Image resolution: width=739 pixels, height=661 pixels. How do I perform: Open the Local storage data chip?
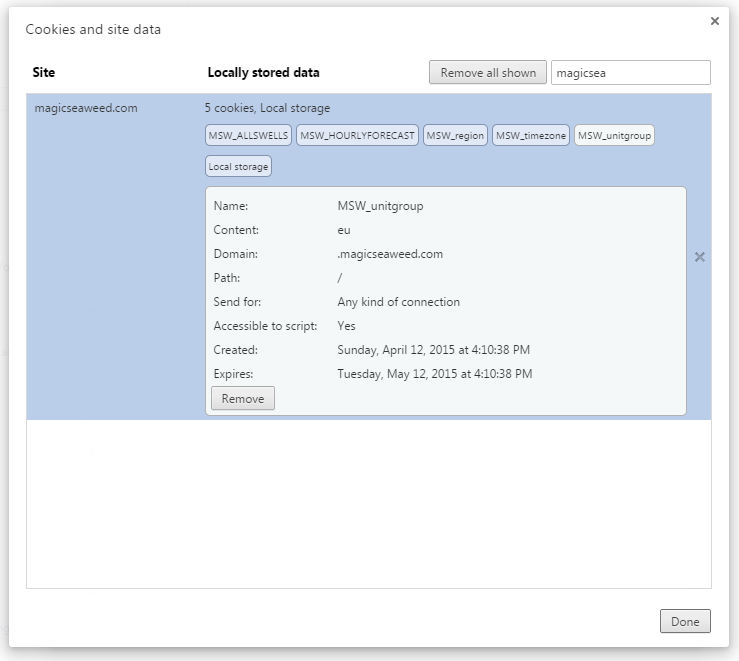[238, 167]
